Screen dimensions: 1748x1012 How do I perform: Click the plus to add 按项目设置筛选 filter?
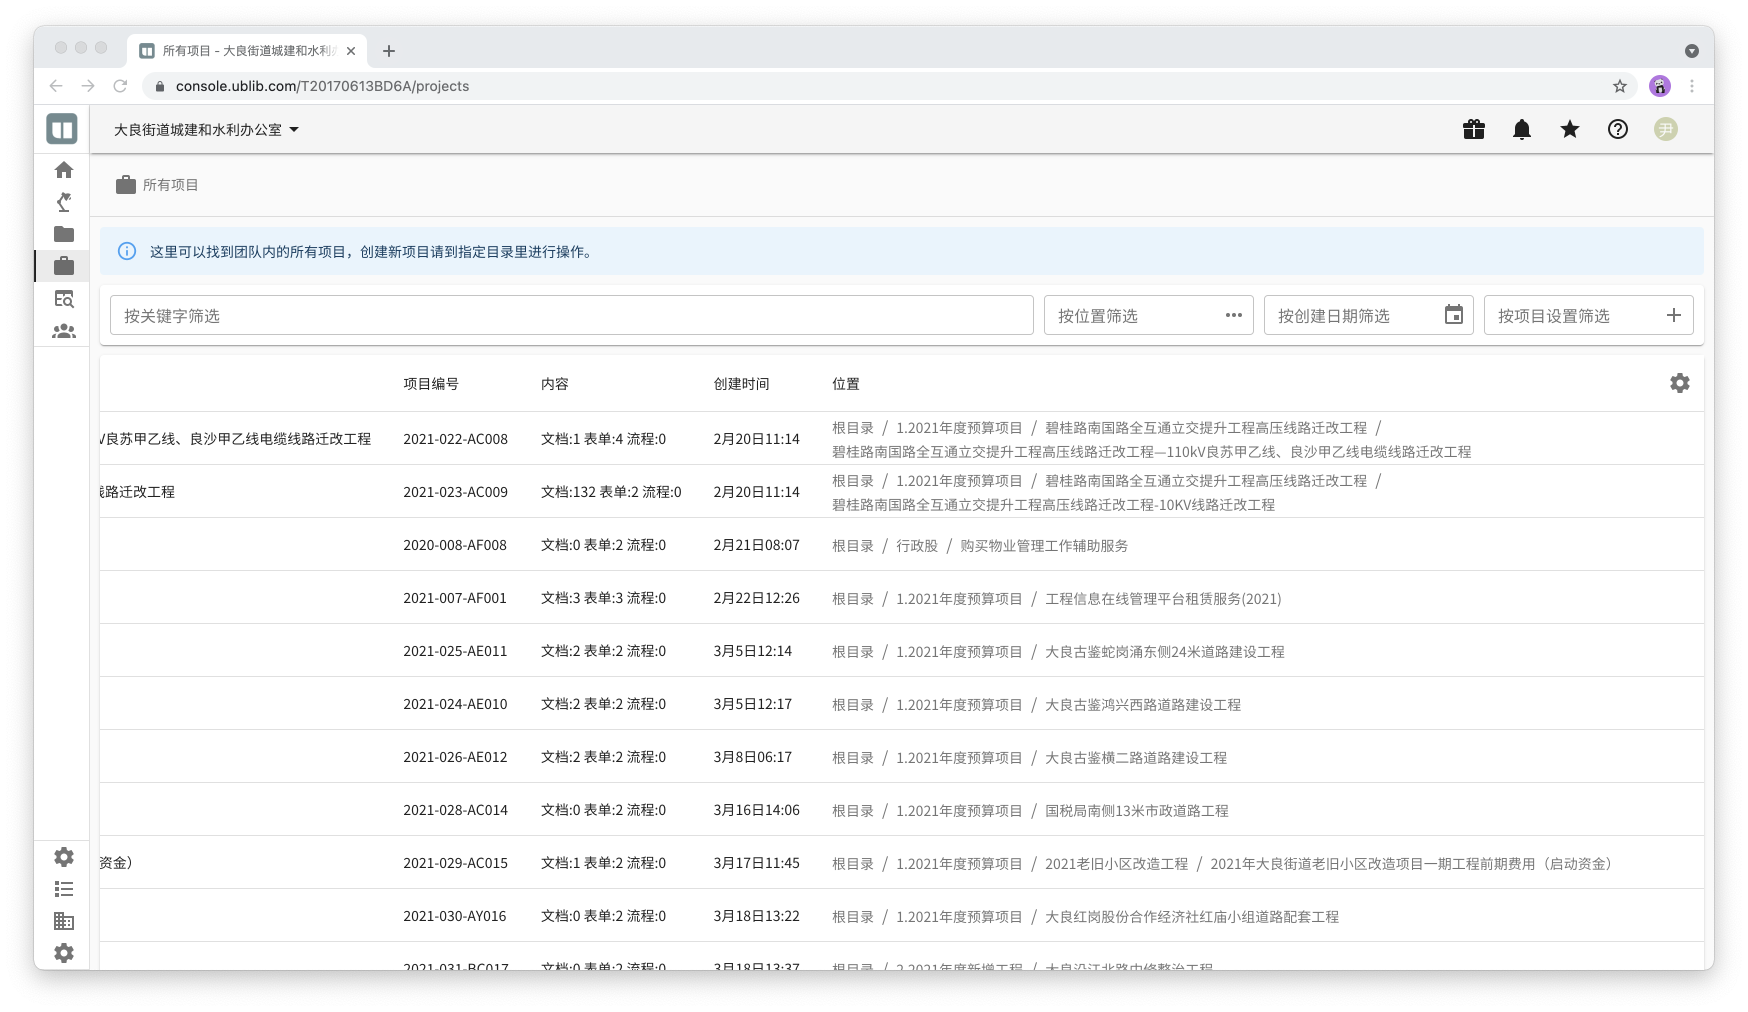pos(1673,316)
